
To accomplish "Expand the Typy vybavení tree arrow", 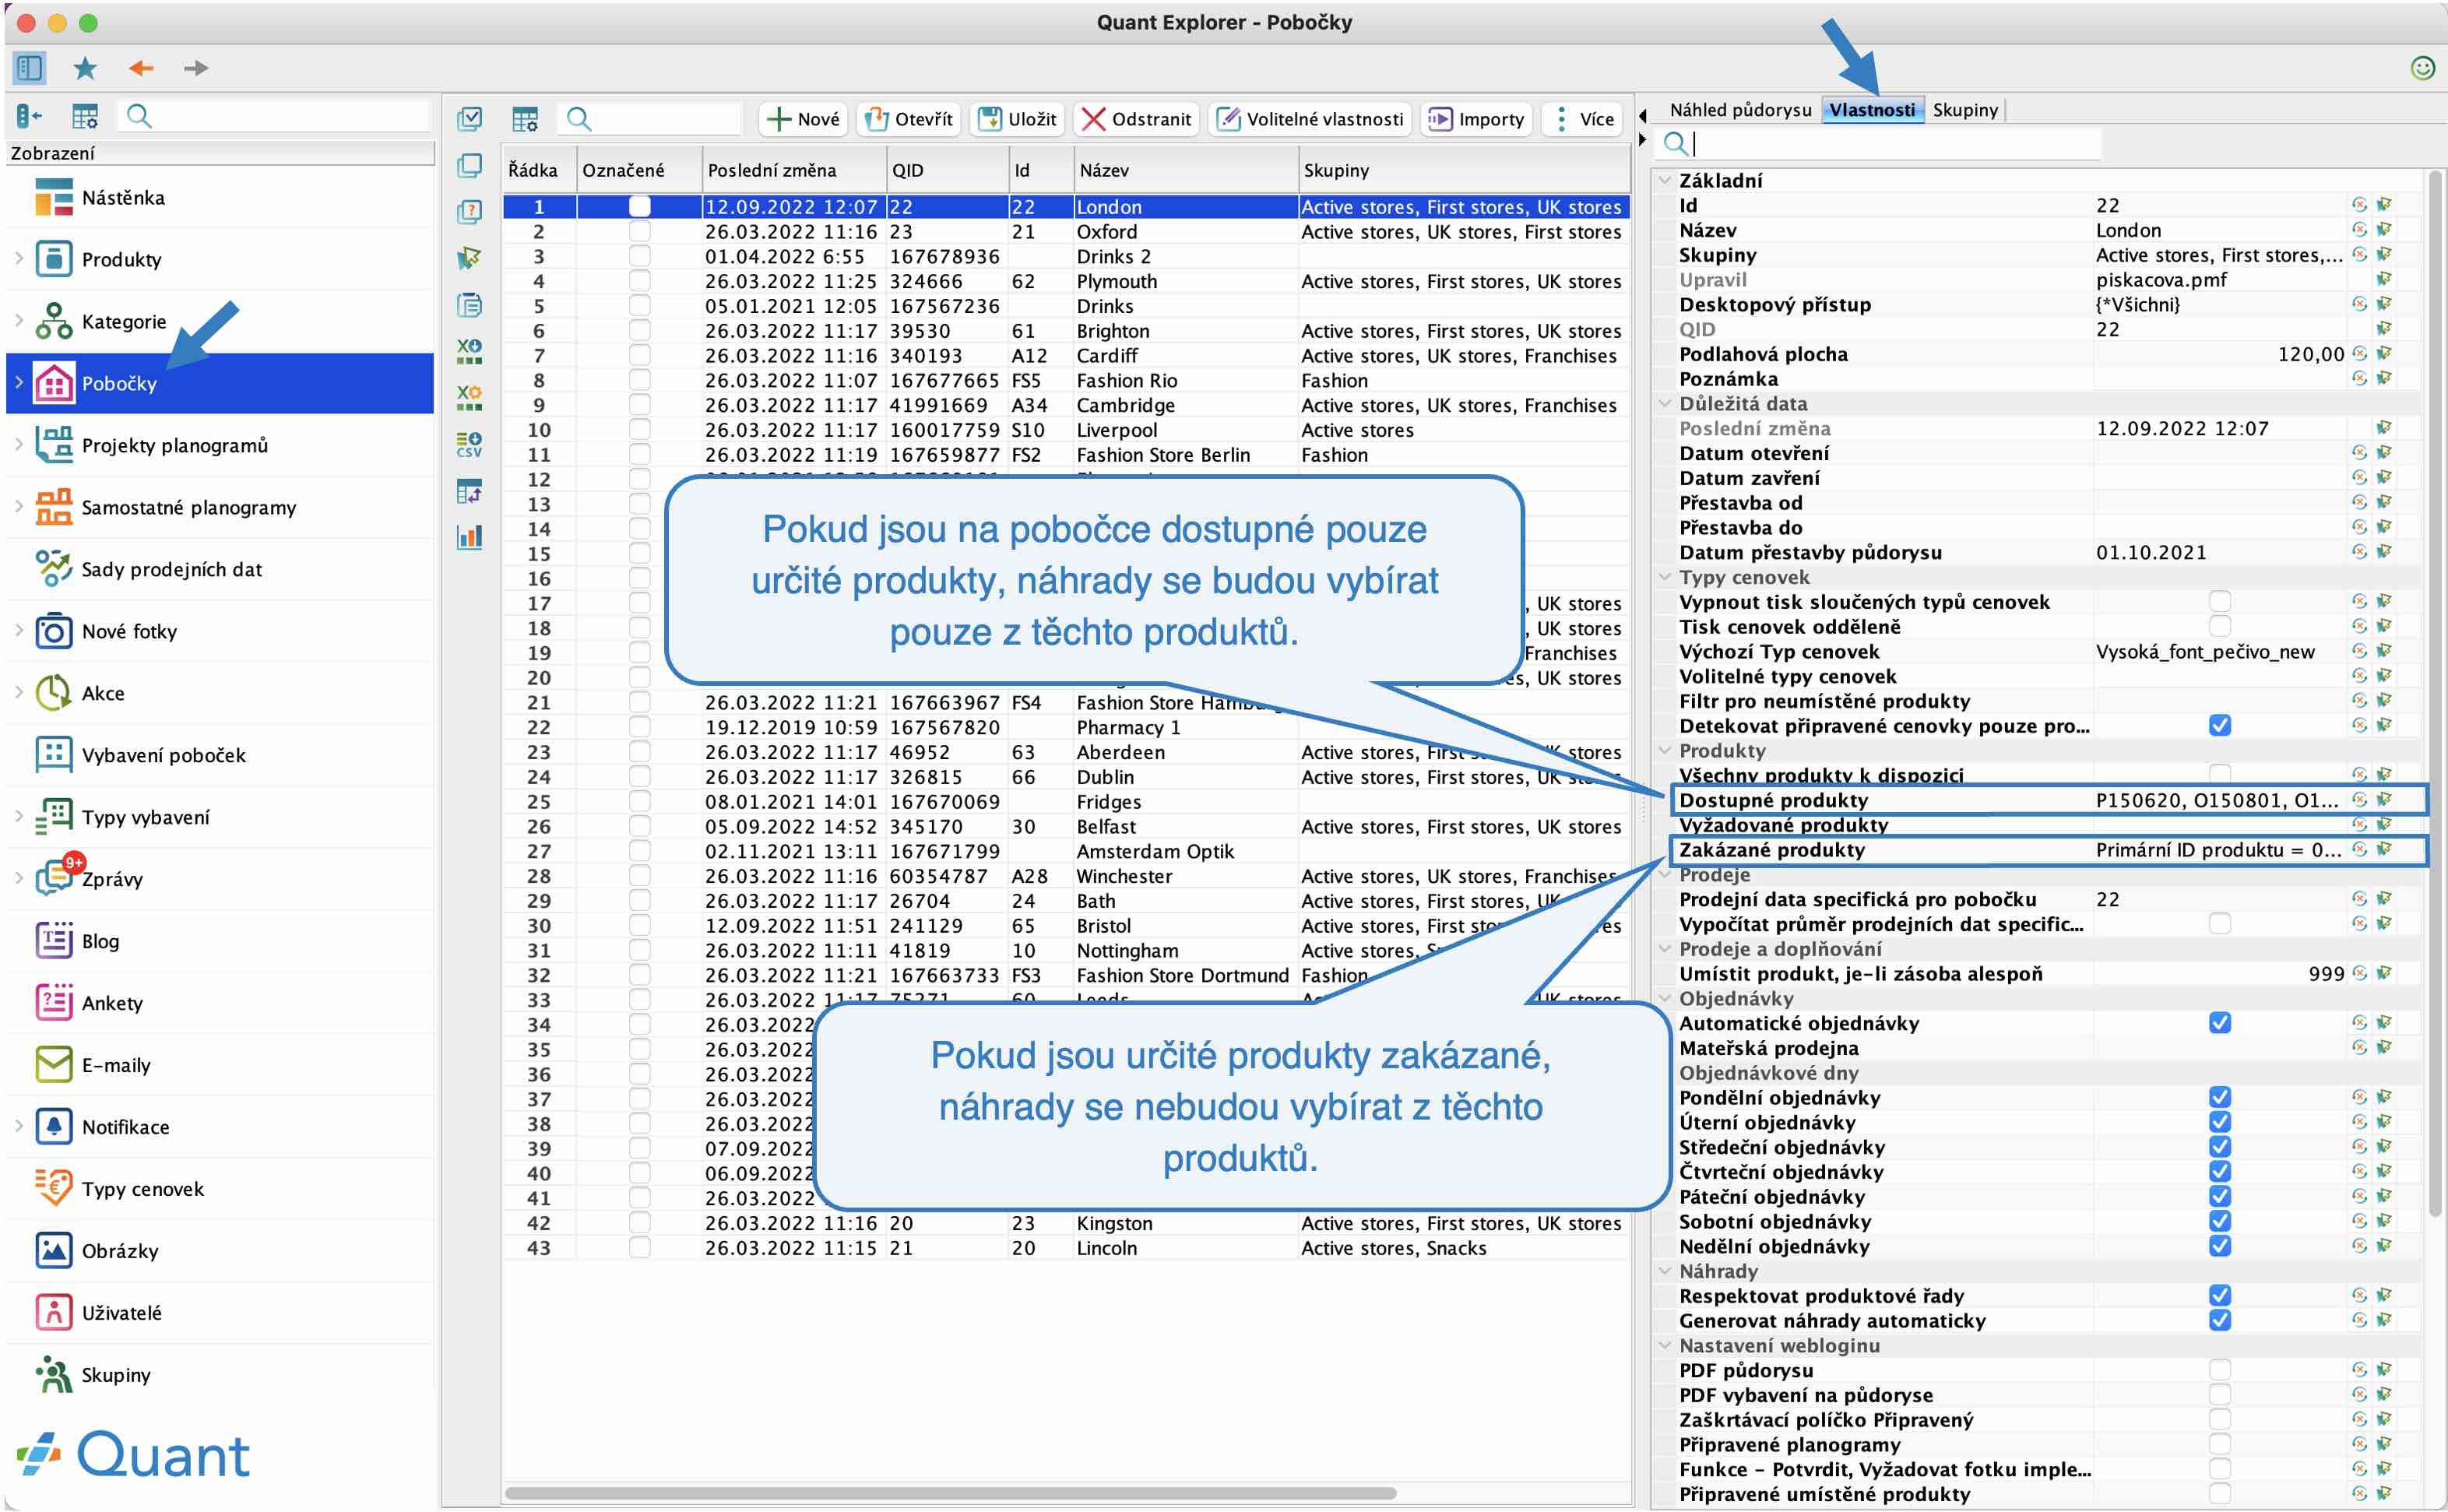I will click(19, 816).
